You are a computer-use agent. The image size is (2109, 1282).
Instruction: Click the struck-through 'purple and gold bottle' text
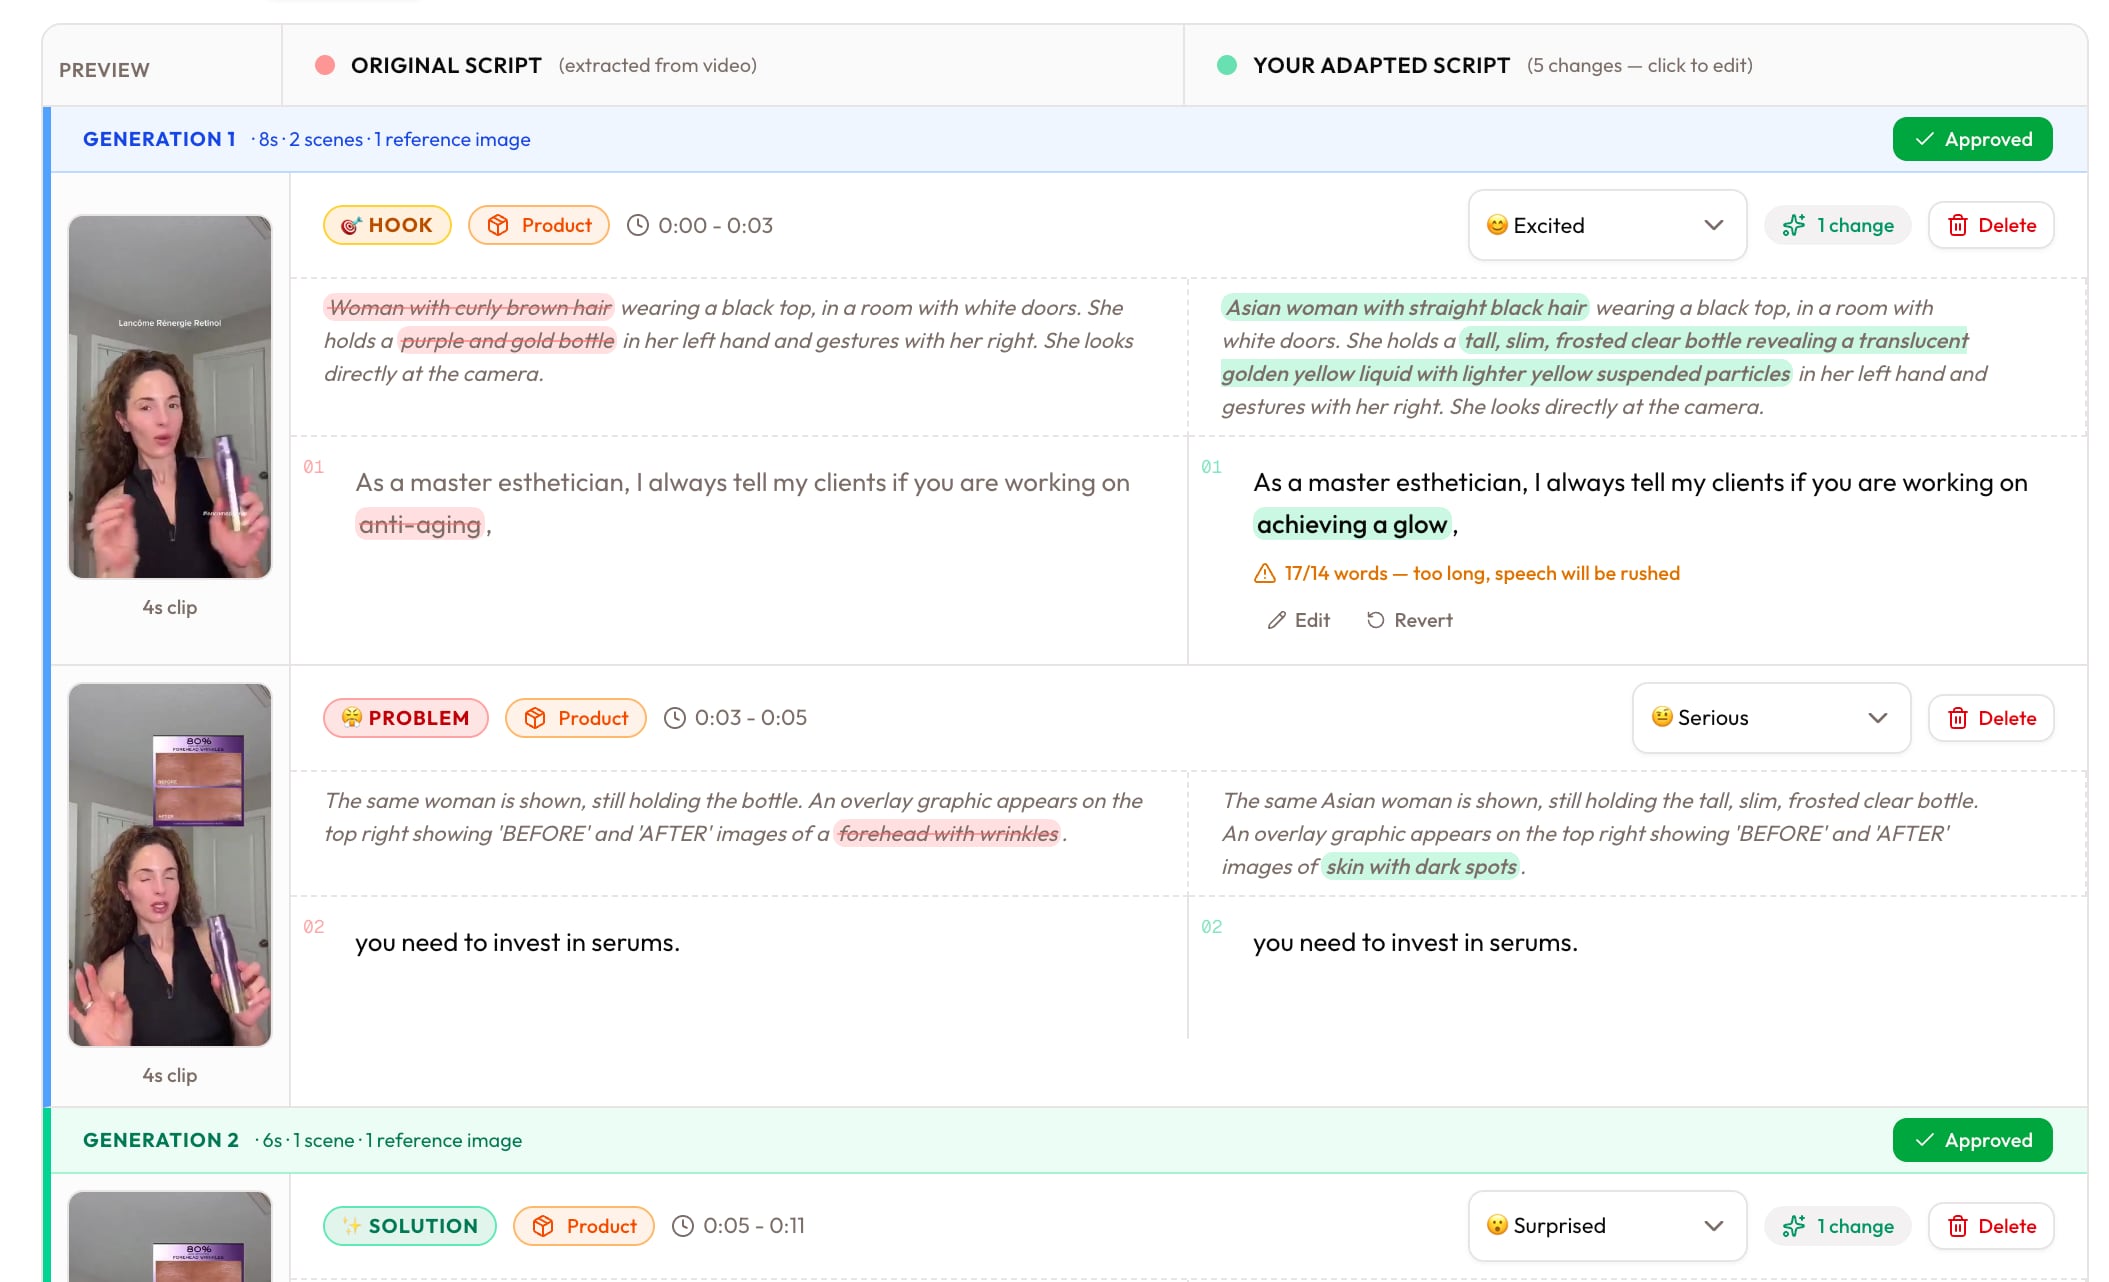[x=507, y=341]
